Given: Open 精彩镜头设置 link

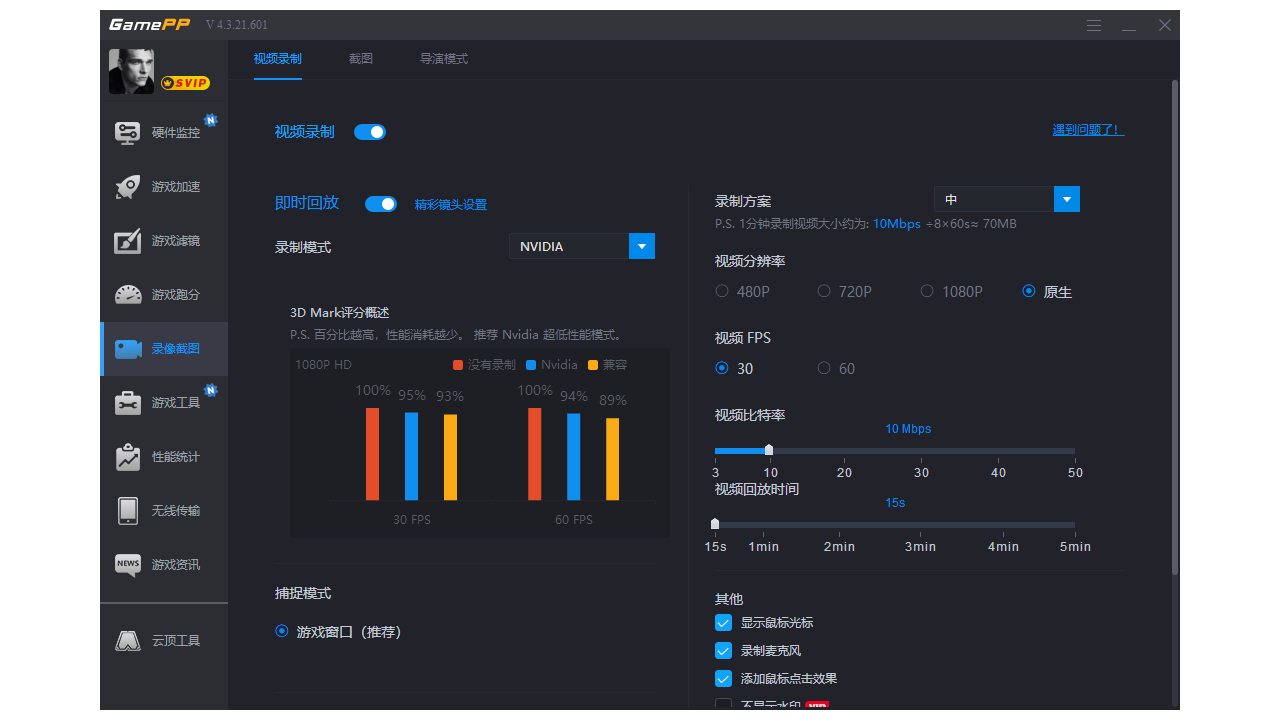Looking at the screenshot, I should point(451,205).
